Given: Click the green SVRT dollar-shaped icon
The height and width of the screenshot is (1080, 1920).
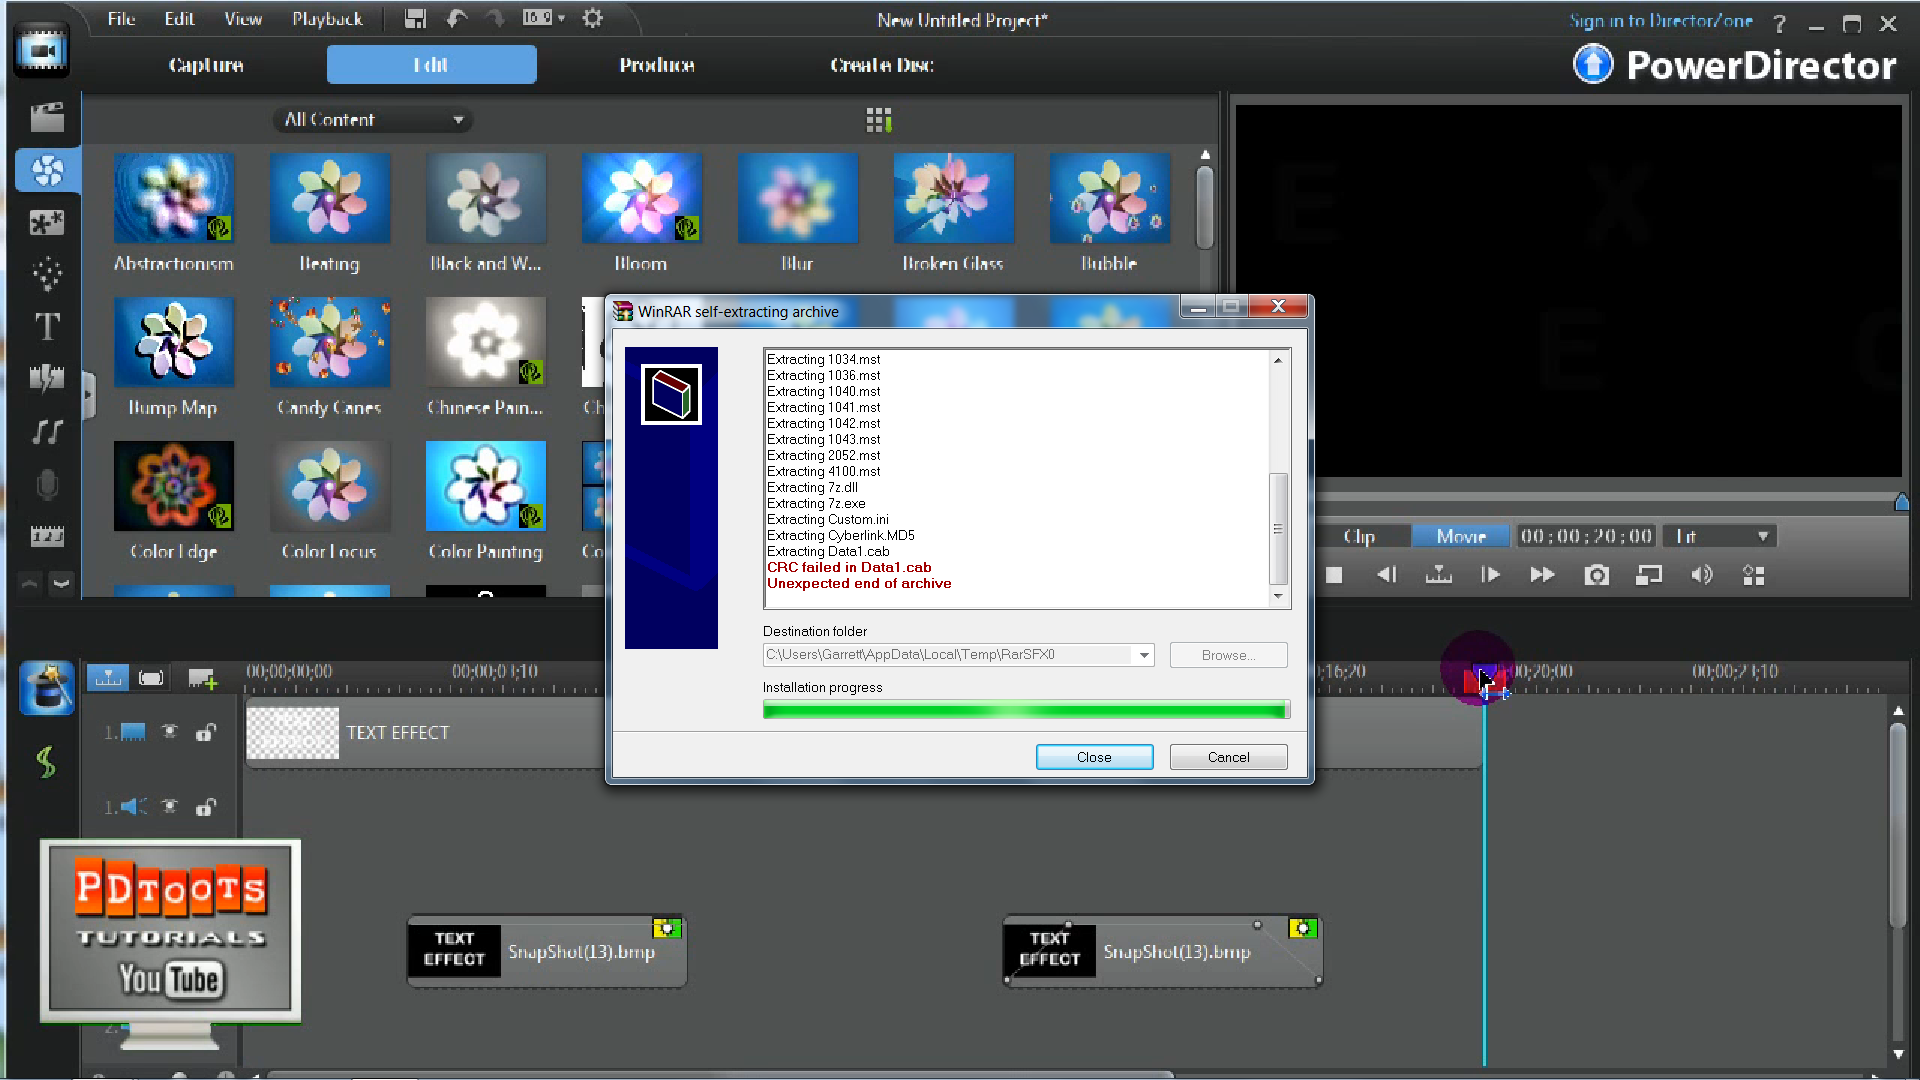Looking at the screenshot, I should coord(45,762).
